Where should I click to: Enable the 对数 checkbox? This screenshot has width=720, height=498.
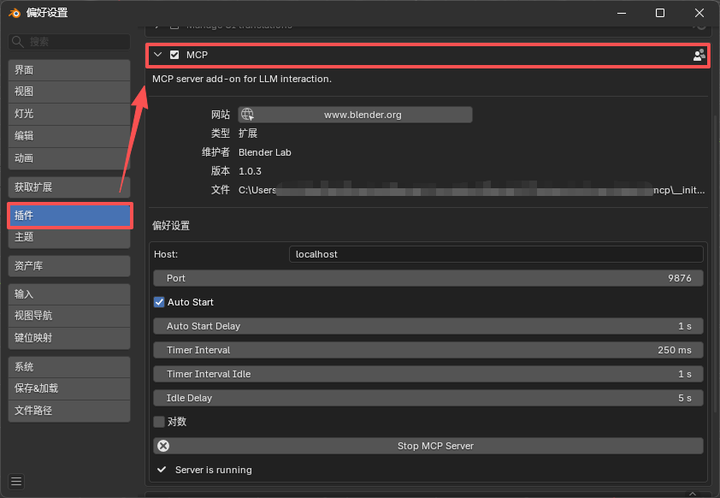point(159,422)
